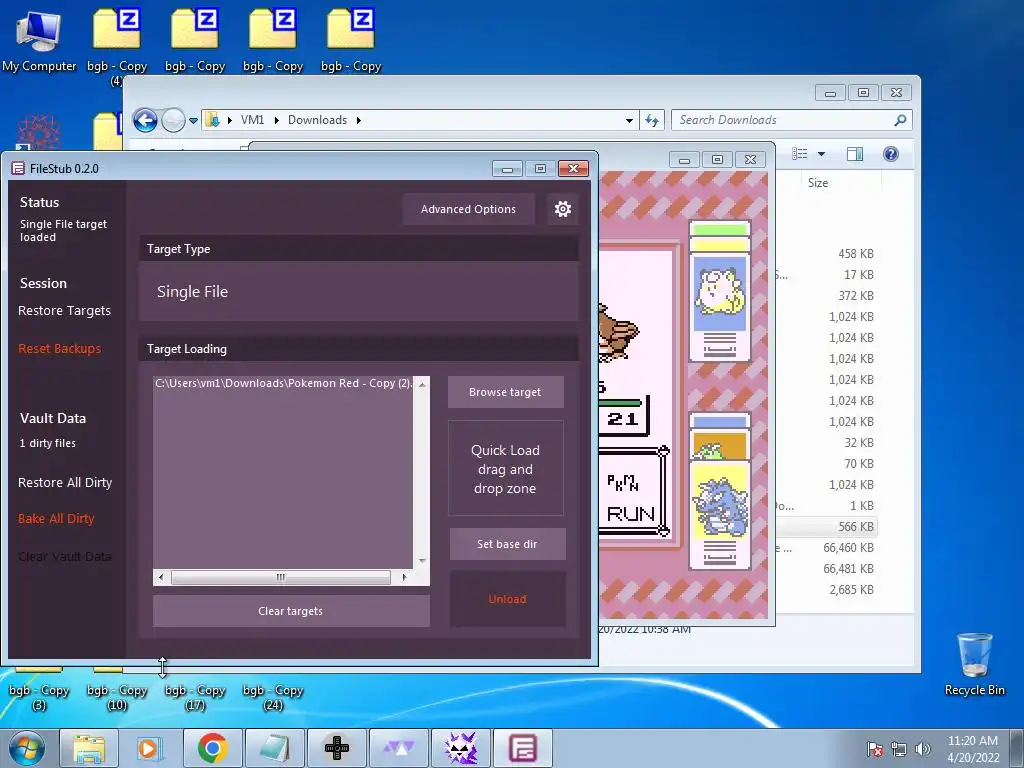Click Reset Backups in sidebar
This screenshot has height=768, width=1024.
click(x=59, y=349)
